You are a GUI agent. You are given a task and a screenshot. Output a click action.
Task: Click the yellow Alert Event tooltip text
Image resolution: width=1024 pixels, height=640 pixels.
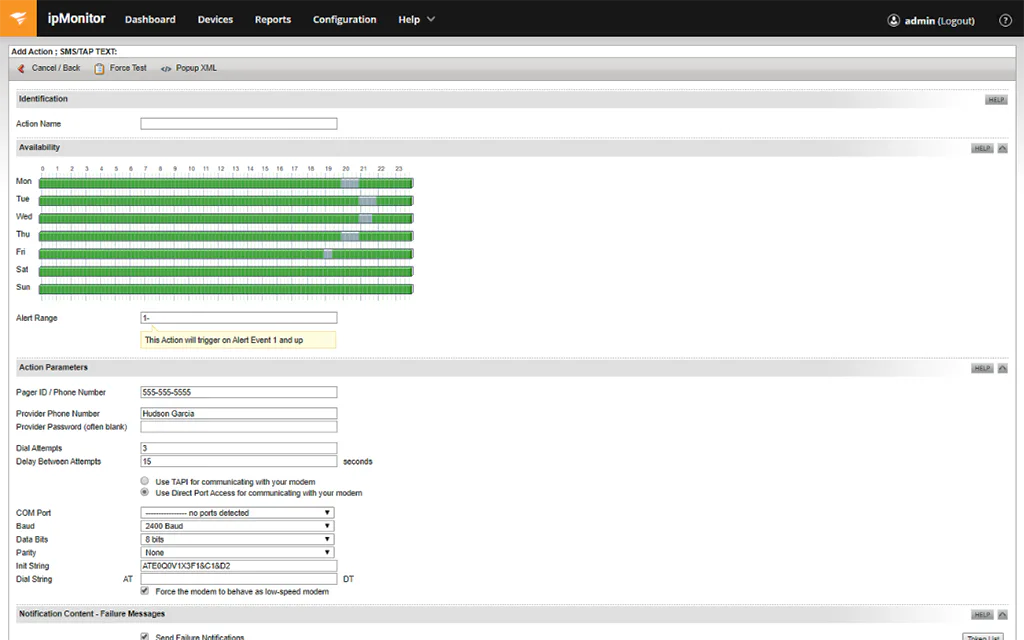click(224, 340)
